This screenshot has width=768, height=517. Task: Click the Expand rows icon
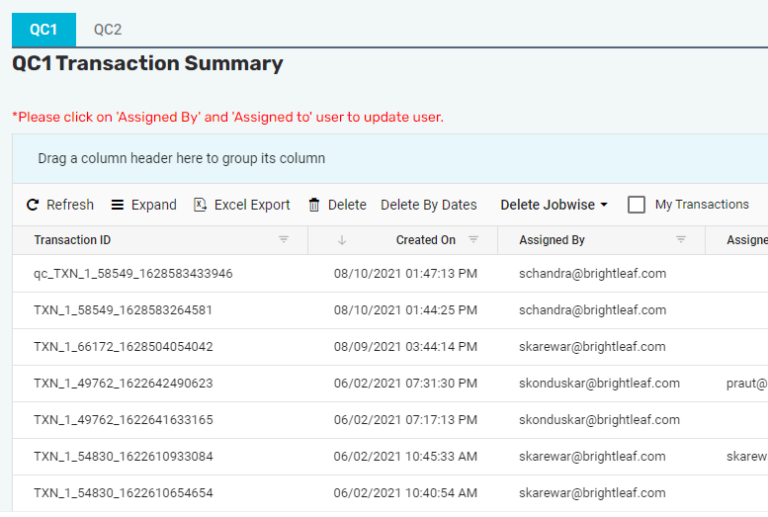click(118, 205)
